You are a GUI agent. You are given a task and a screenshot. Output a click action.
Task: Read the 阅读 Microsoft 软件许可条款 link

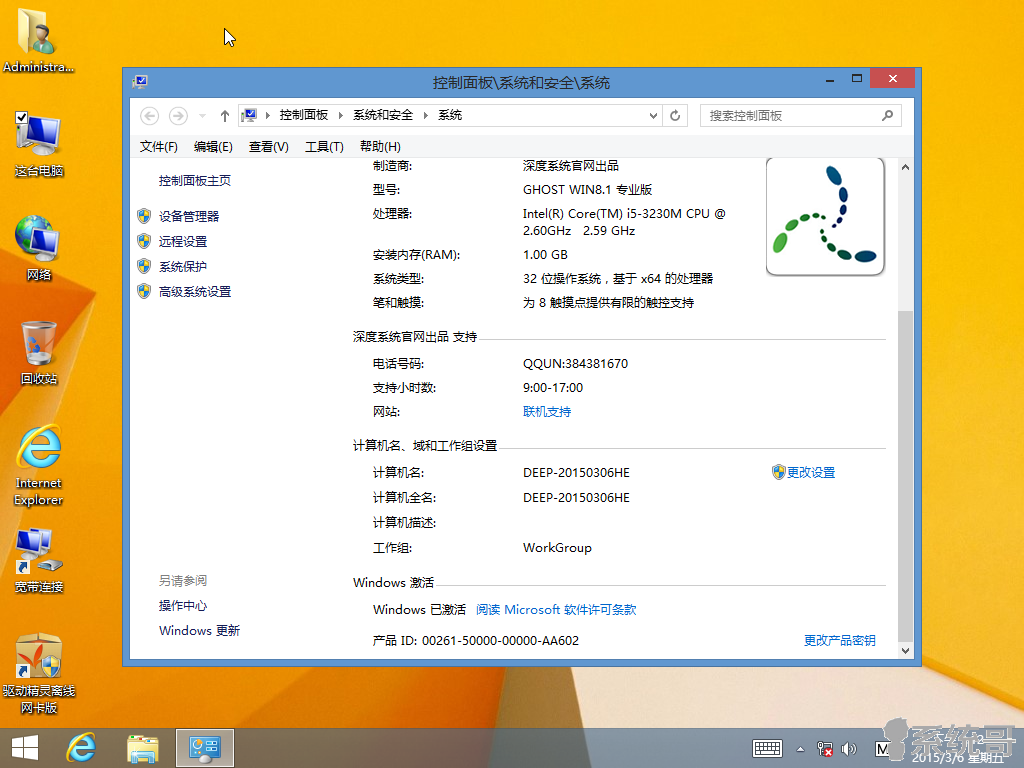(556, 610)
